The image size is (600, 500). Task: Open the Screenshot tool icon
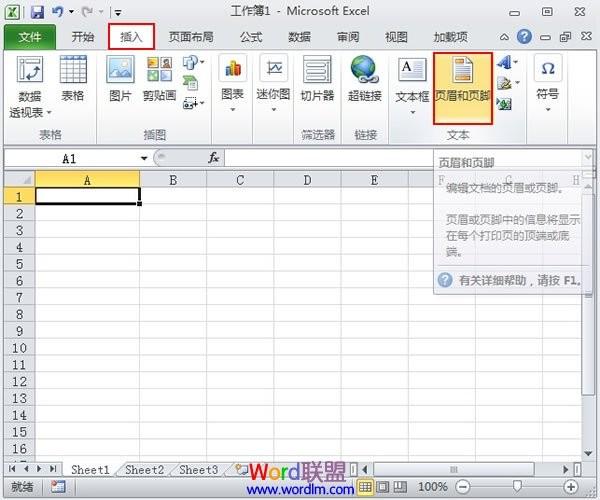[x=191, y=103]
